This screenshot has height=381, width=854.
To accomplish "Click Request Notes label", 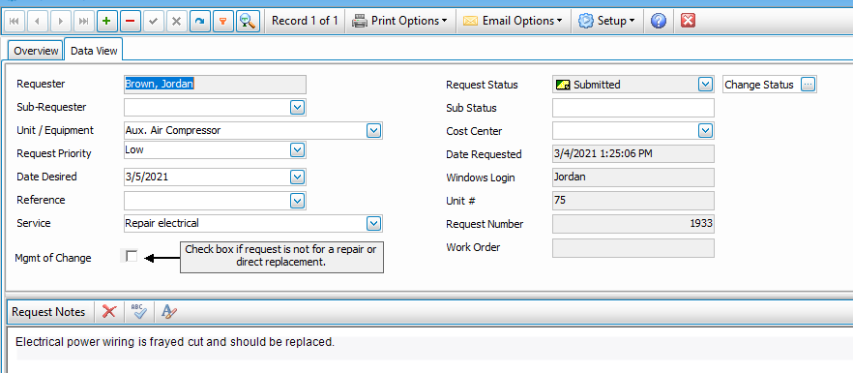I will [48, 312].
